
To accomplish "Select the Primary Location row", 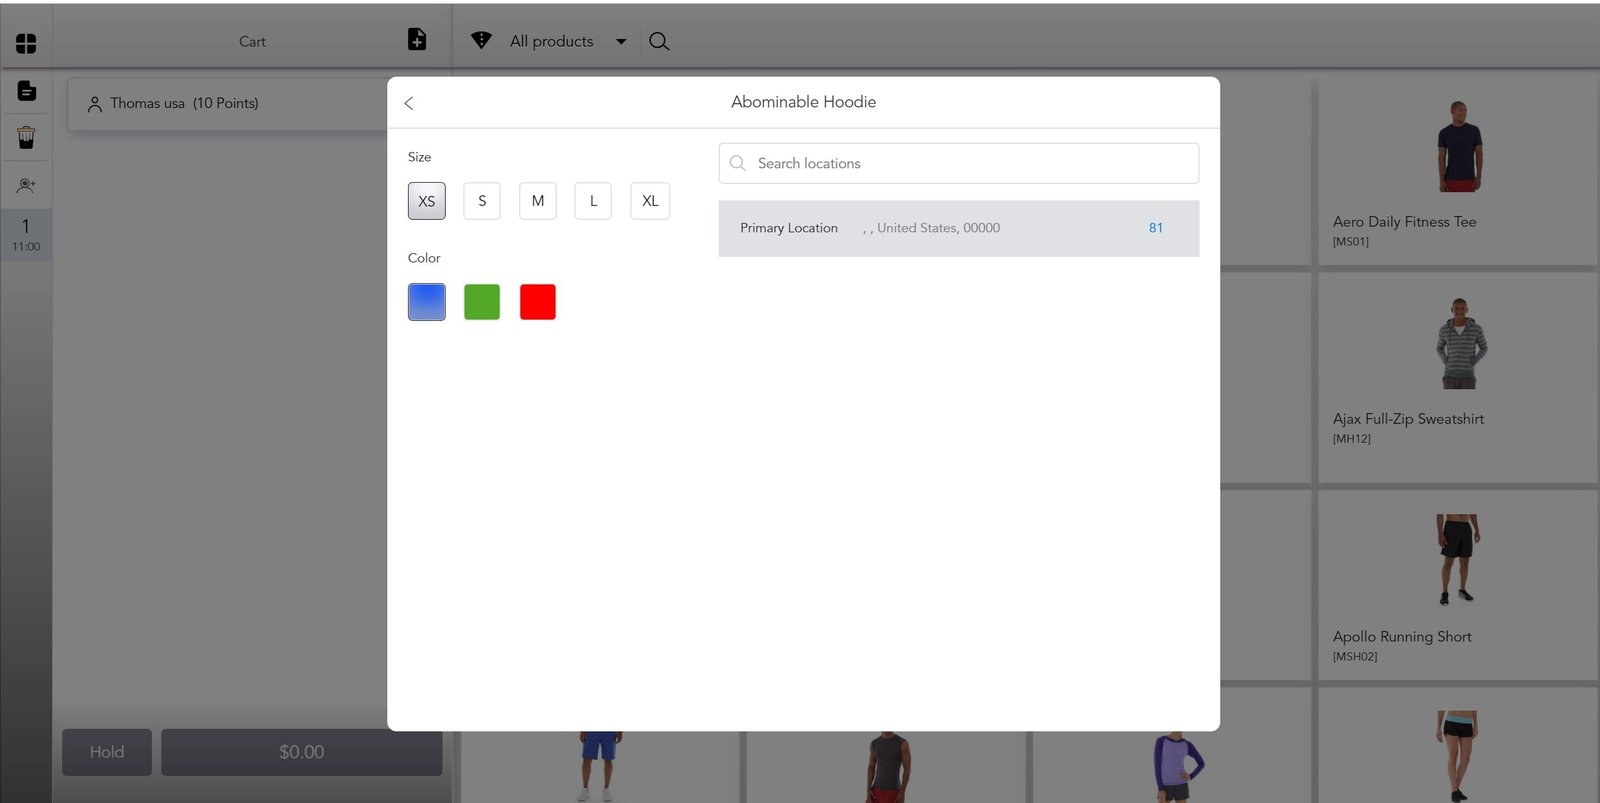I will click(x=959, y=228).
